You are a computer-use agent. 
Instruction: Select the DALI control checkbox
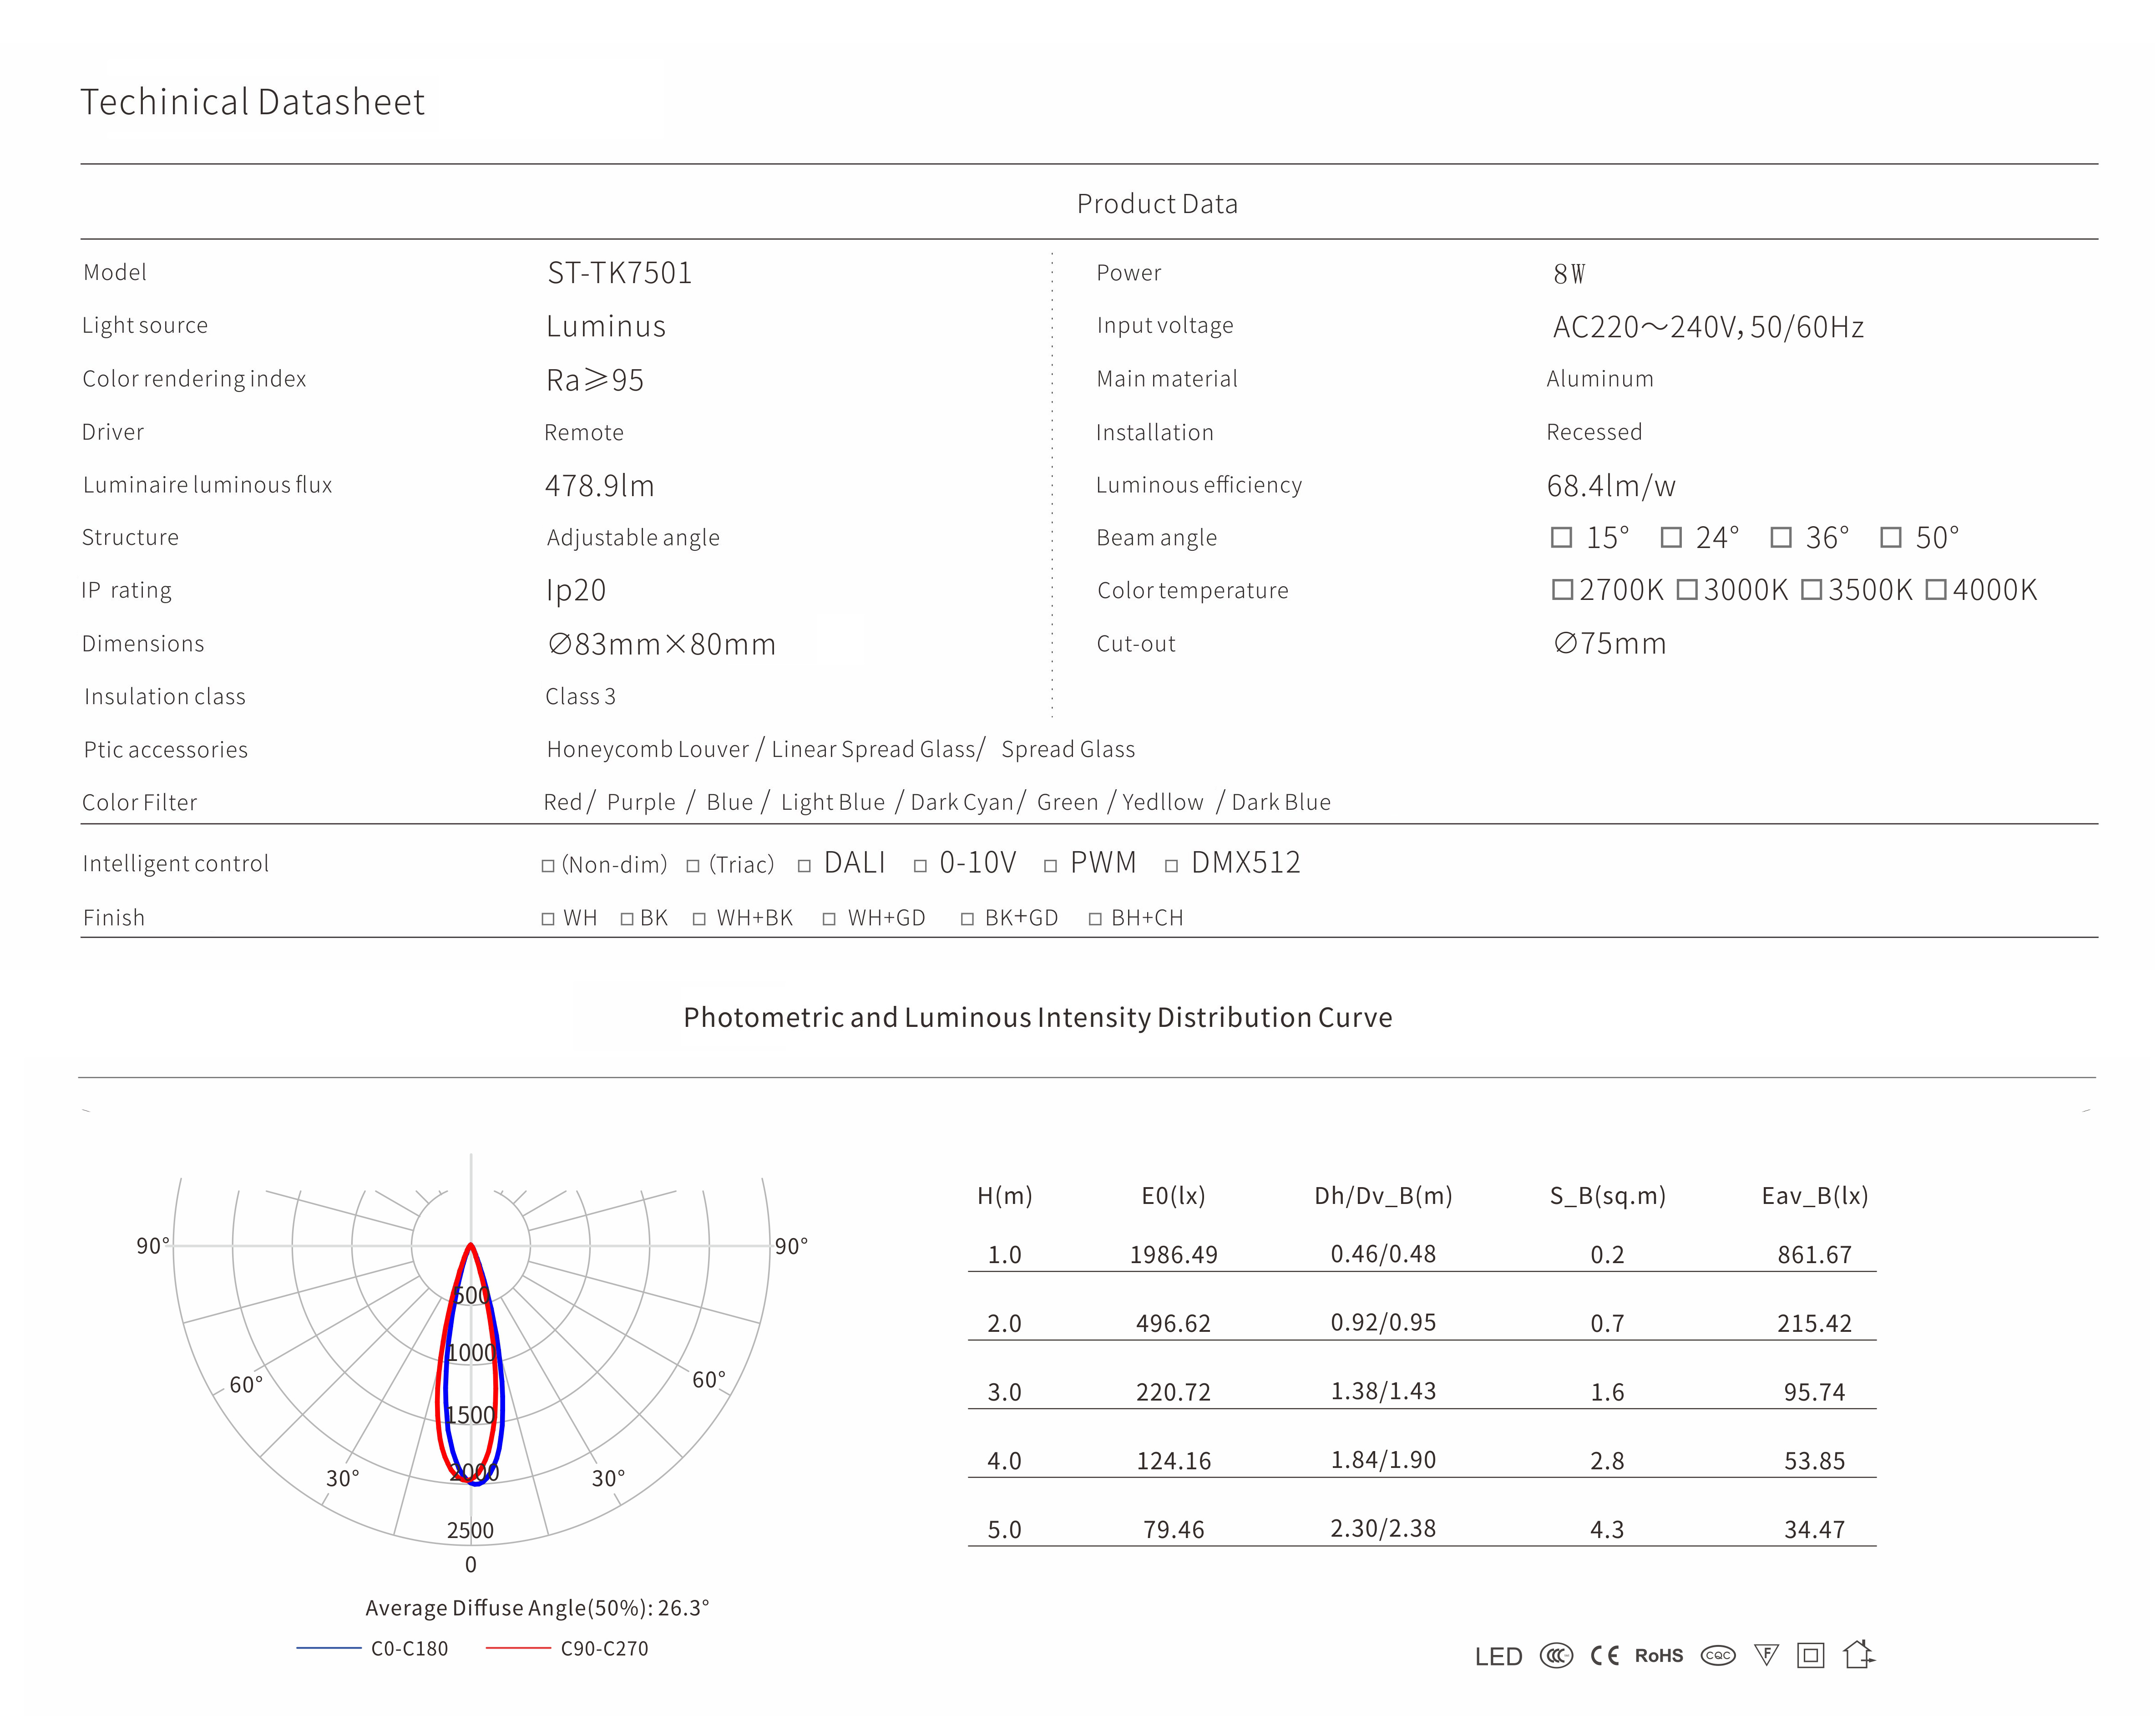804,866
